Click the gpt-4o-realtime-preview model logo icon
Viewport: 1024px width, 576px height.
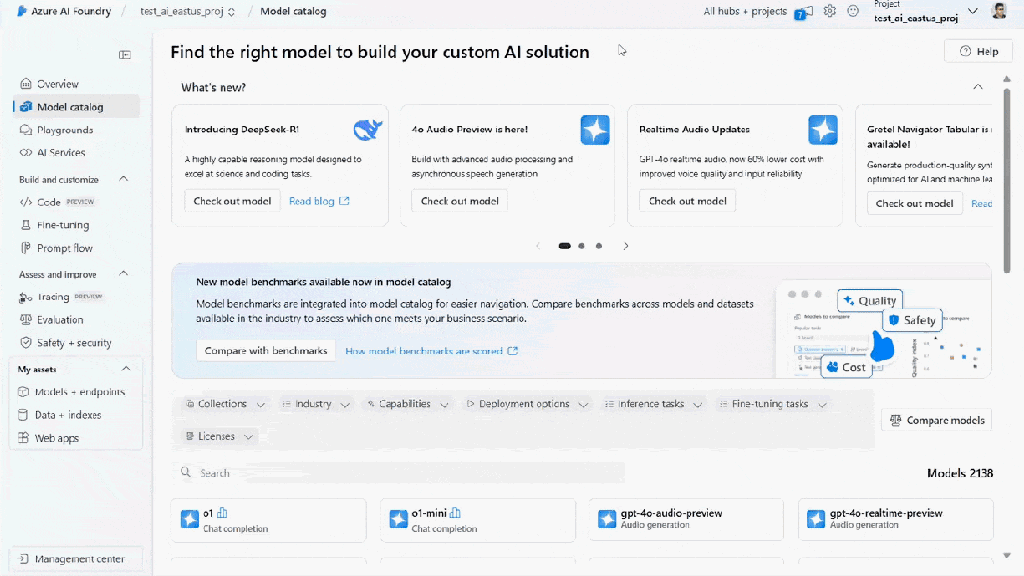(x=816, y=519)
